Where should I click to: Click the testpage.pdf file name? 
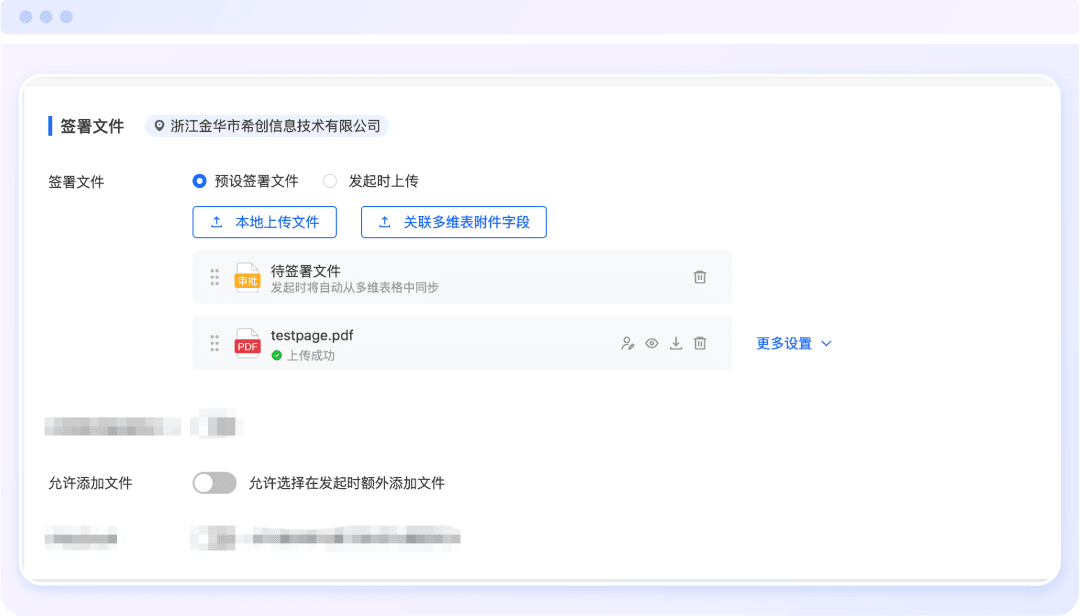click(312, 336)
